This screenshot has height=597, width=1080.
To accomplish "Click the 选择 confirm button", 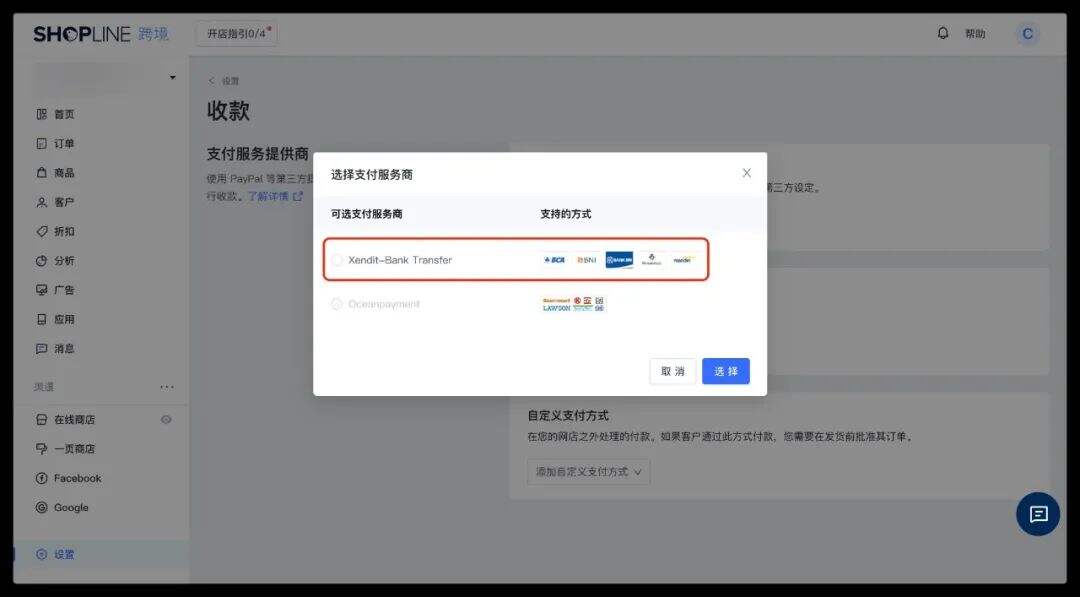I will coord(725,371).
